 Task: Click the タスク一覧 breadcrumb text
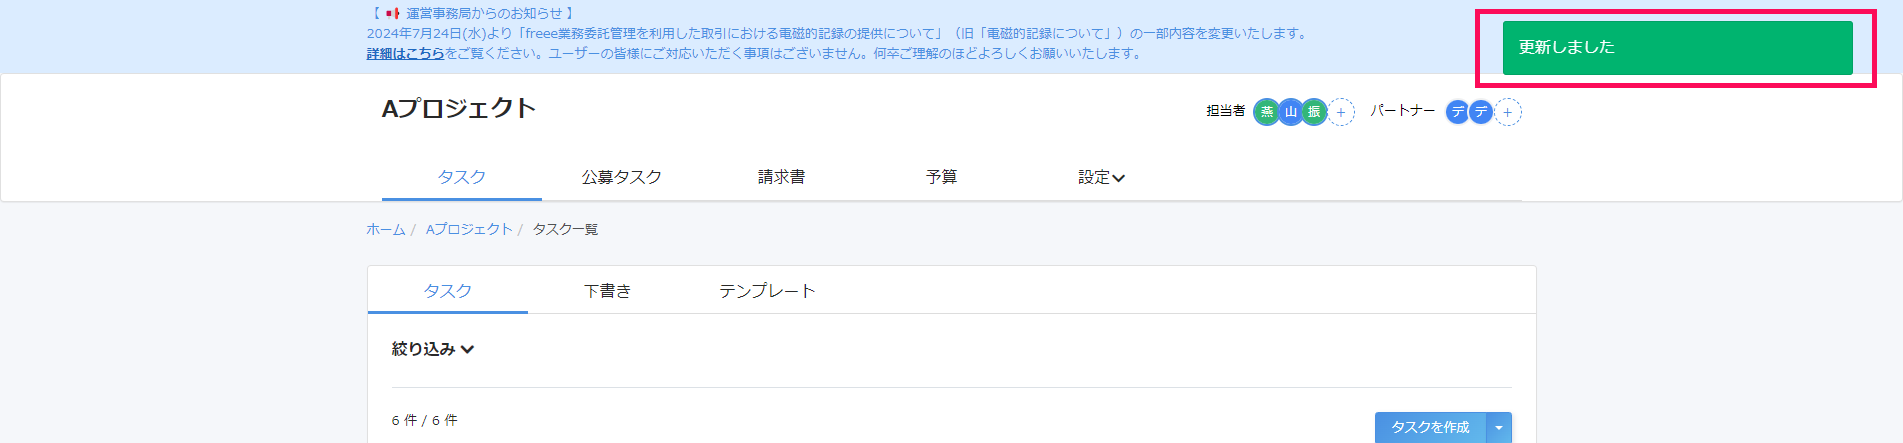[x=565, y=229]
